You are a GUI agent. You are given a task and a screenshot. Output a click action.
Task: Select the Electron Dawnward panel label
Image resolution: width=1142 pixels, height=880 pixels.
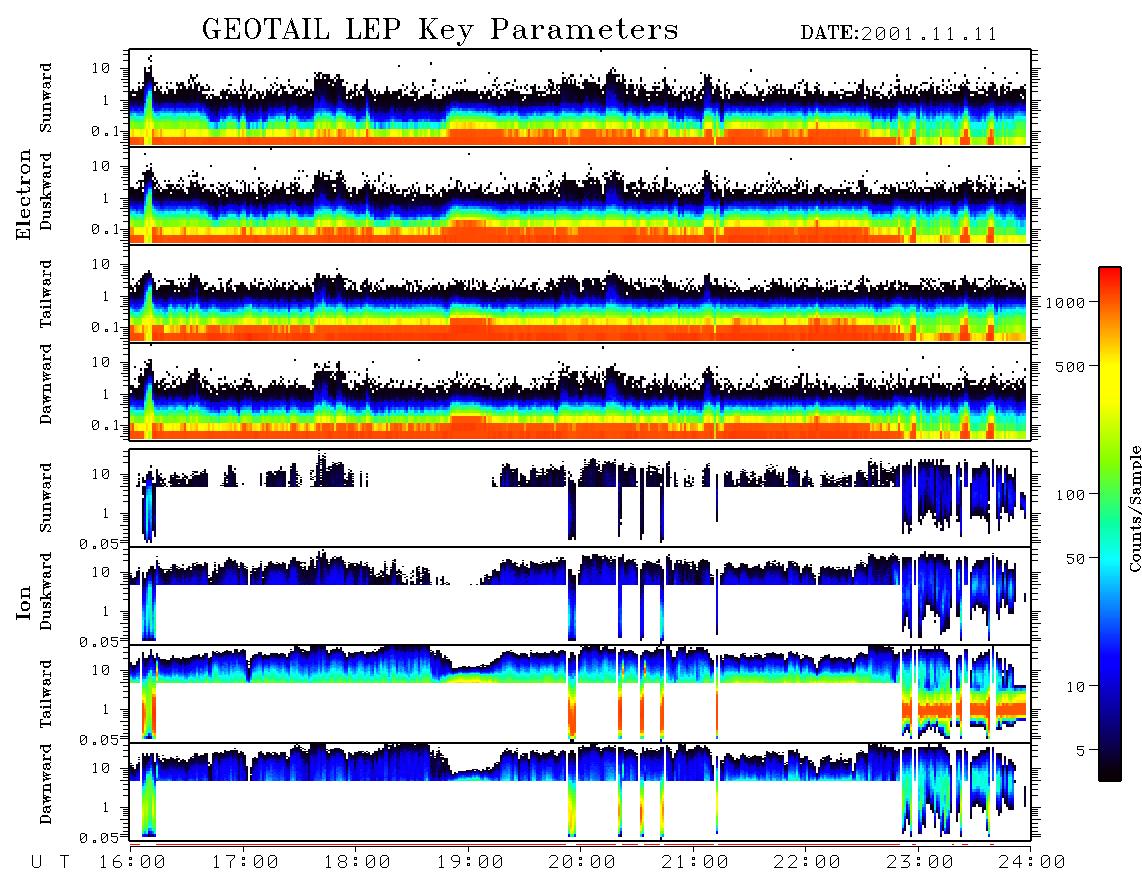[x=46, y=384]
